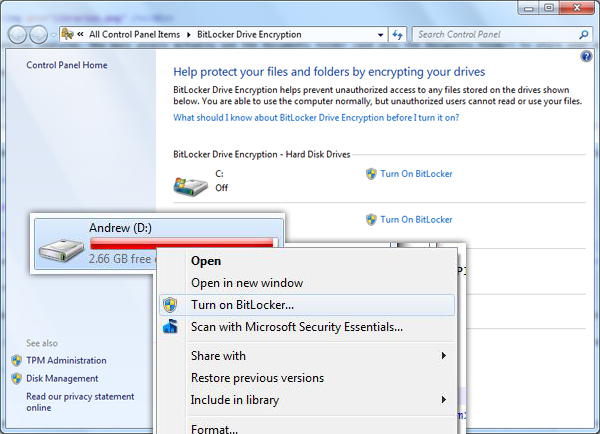Click the Refresh button
Screen dimensions: 600x434
point(398,35)
